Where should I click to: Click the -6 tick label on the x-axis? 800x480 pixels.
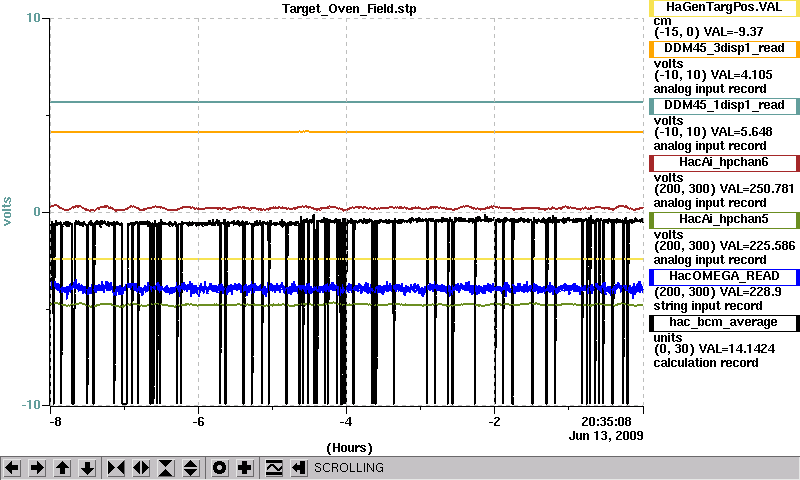[x=198, y=422]
